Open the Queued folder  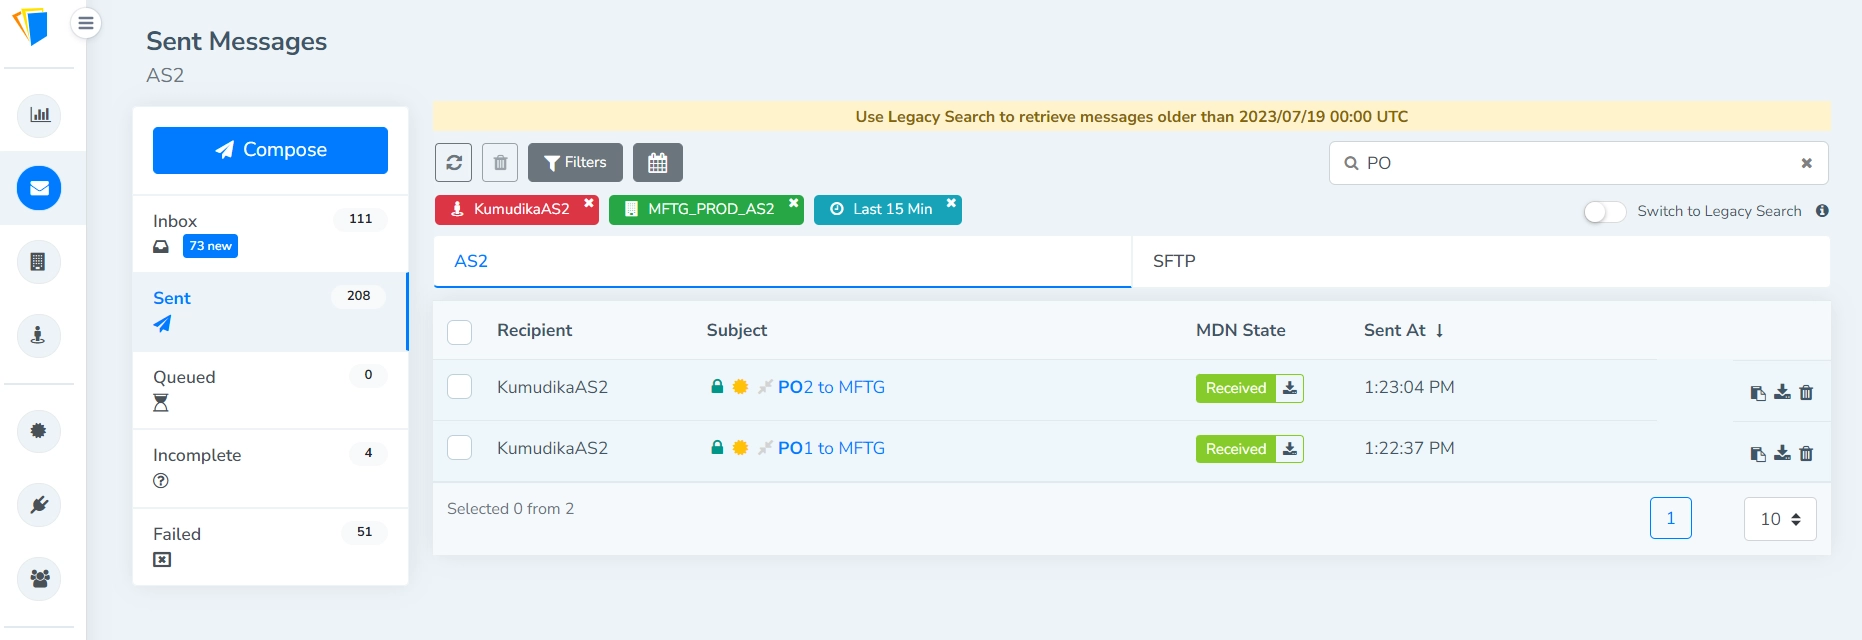[270, 390]
